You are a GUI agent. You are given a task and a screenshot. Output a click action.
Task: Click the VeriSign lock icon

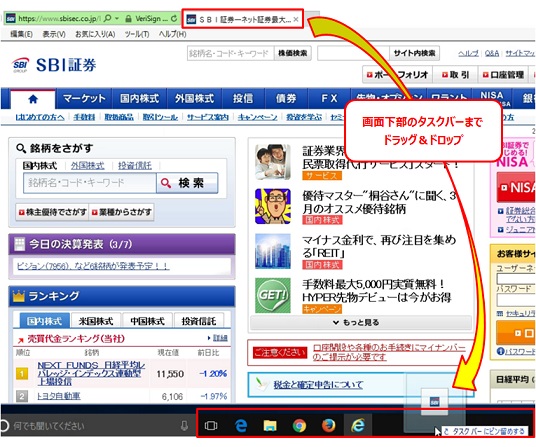point(128,18)
